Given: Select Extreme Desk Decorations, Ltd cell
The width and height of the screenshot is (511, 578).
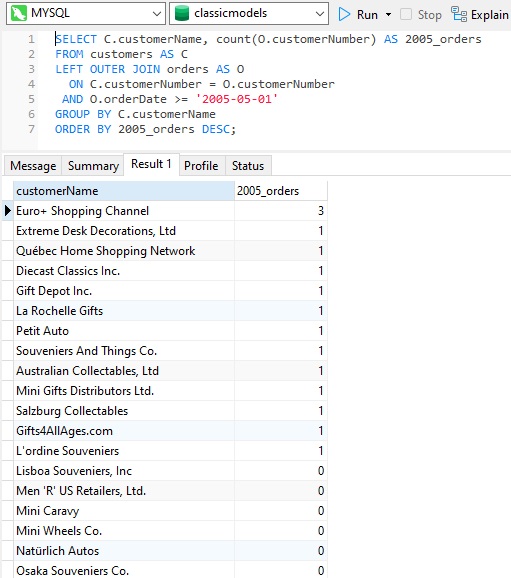Looking at the screenshot, I should [124, 231].
